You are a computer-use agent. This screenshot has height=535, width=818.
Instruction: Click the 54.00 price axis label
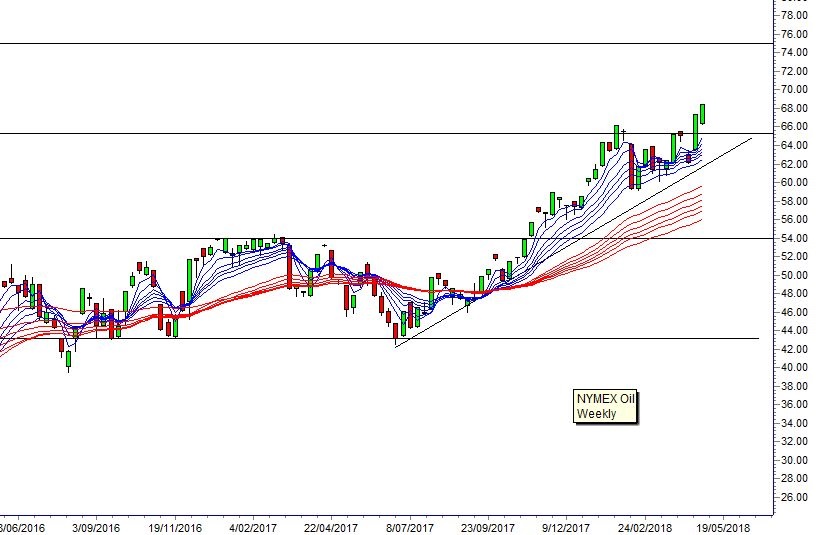click(x=795, y=238)
